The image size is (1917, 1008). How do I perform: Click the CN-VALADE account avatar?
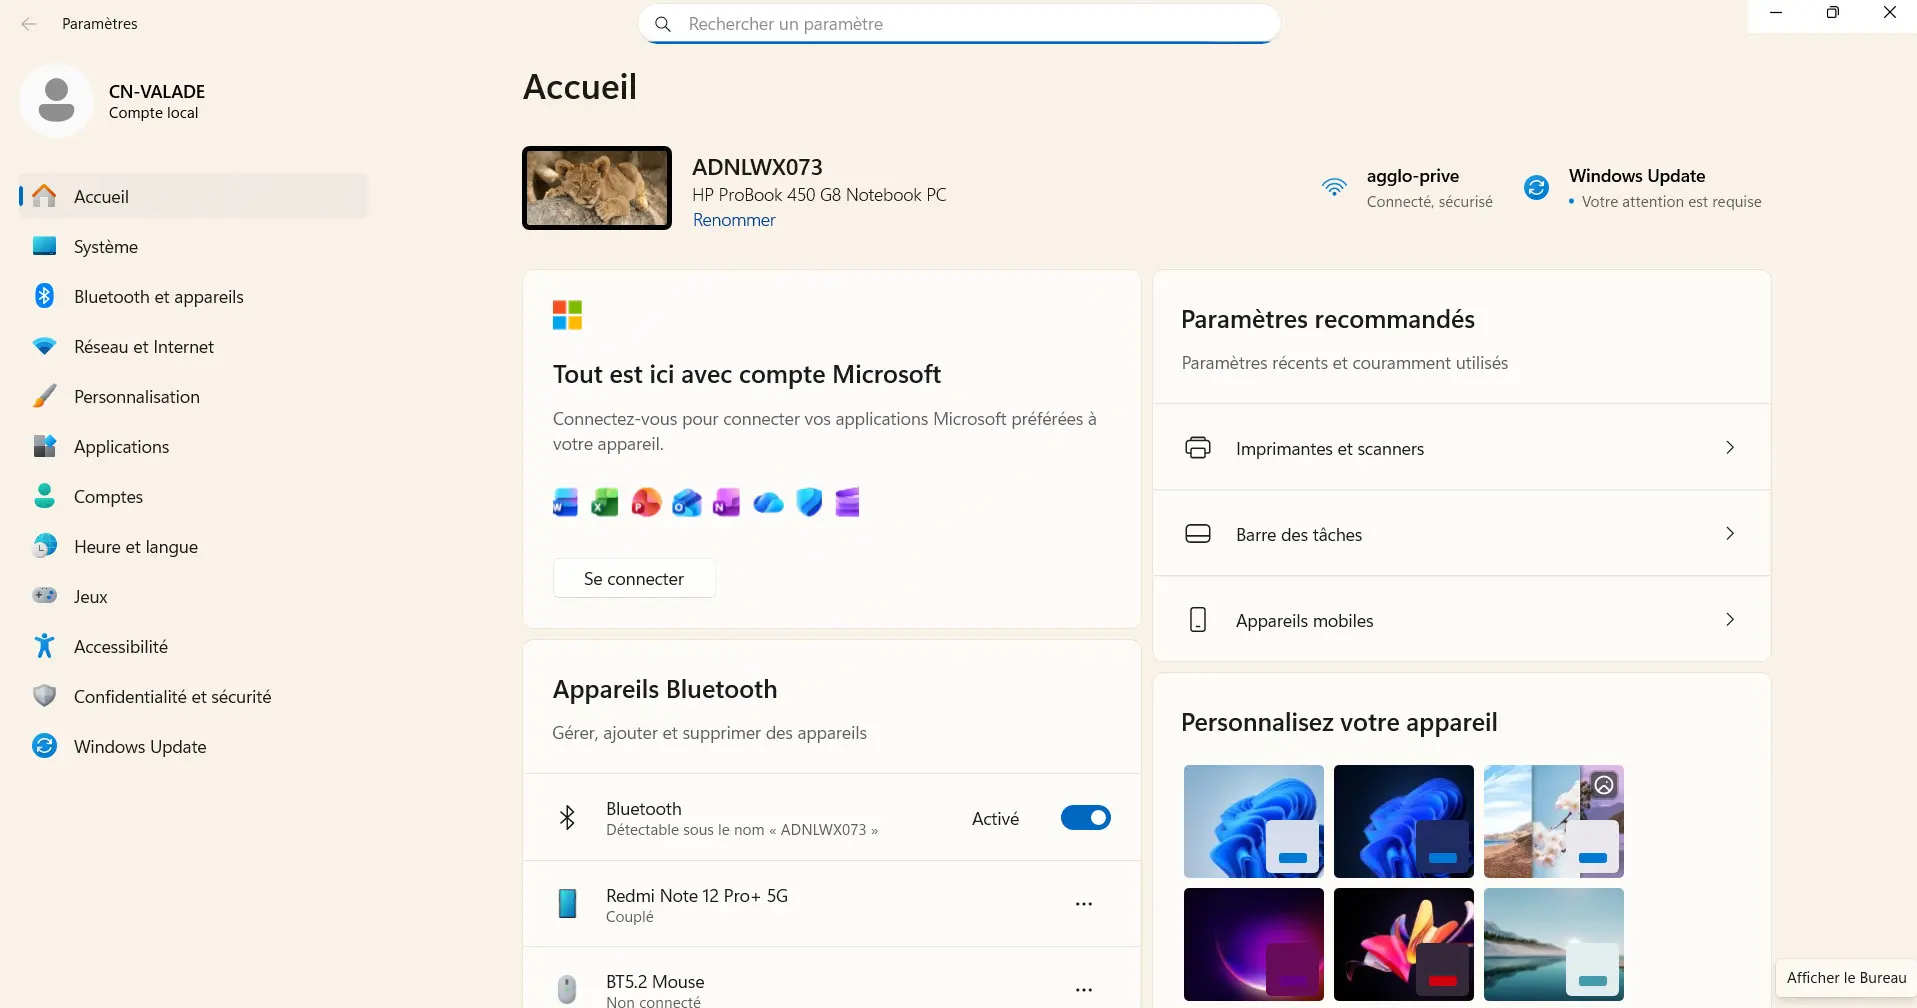click(56, 101)
